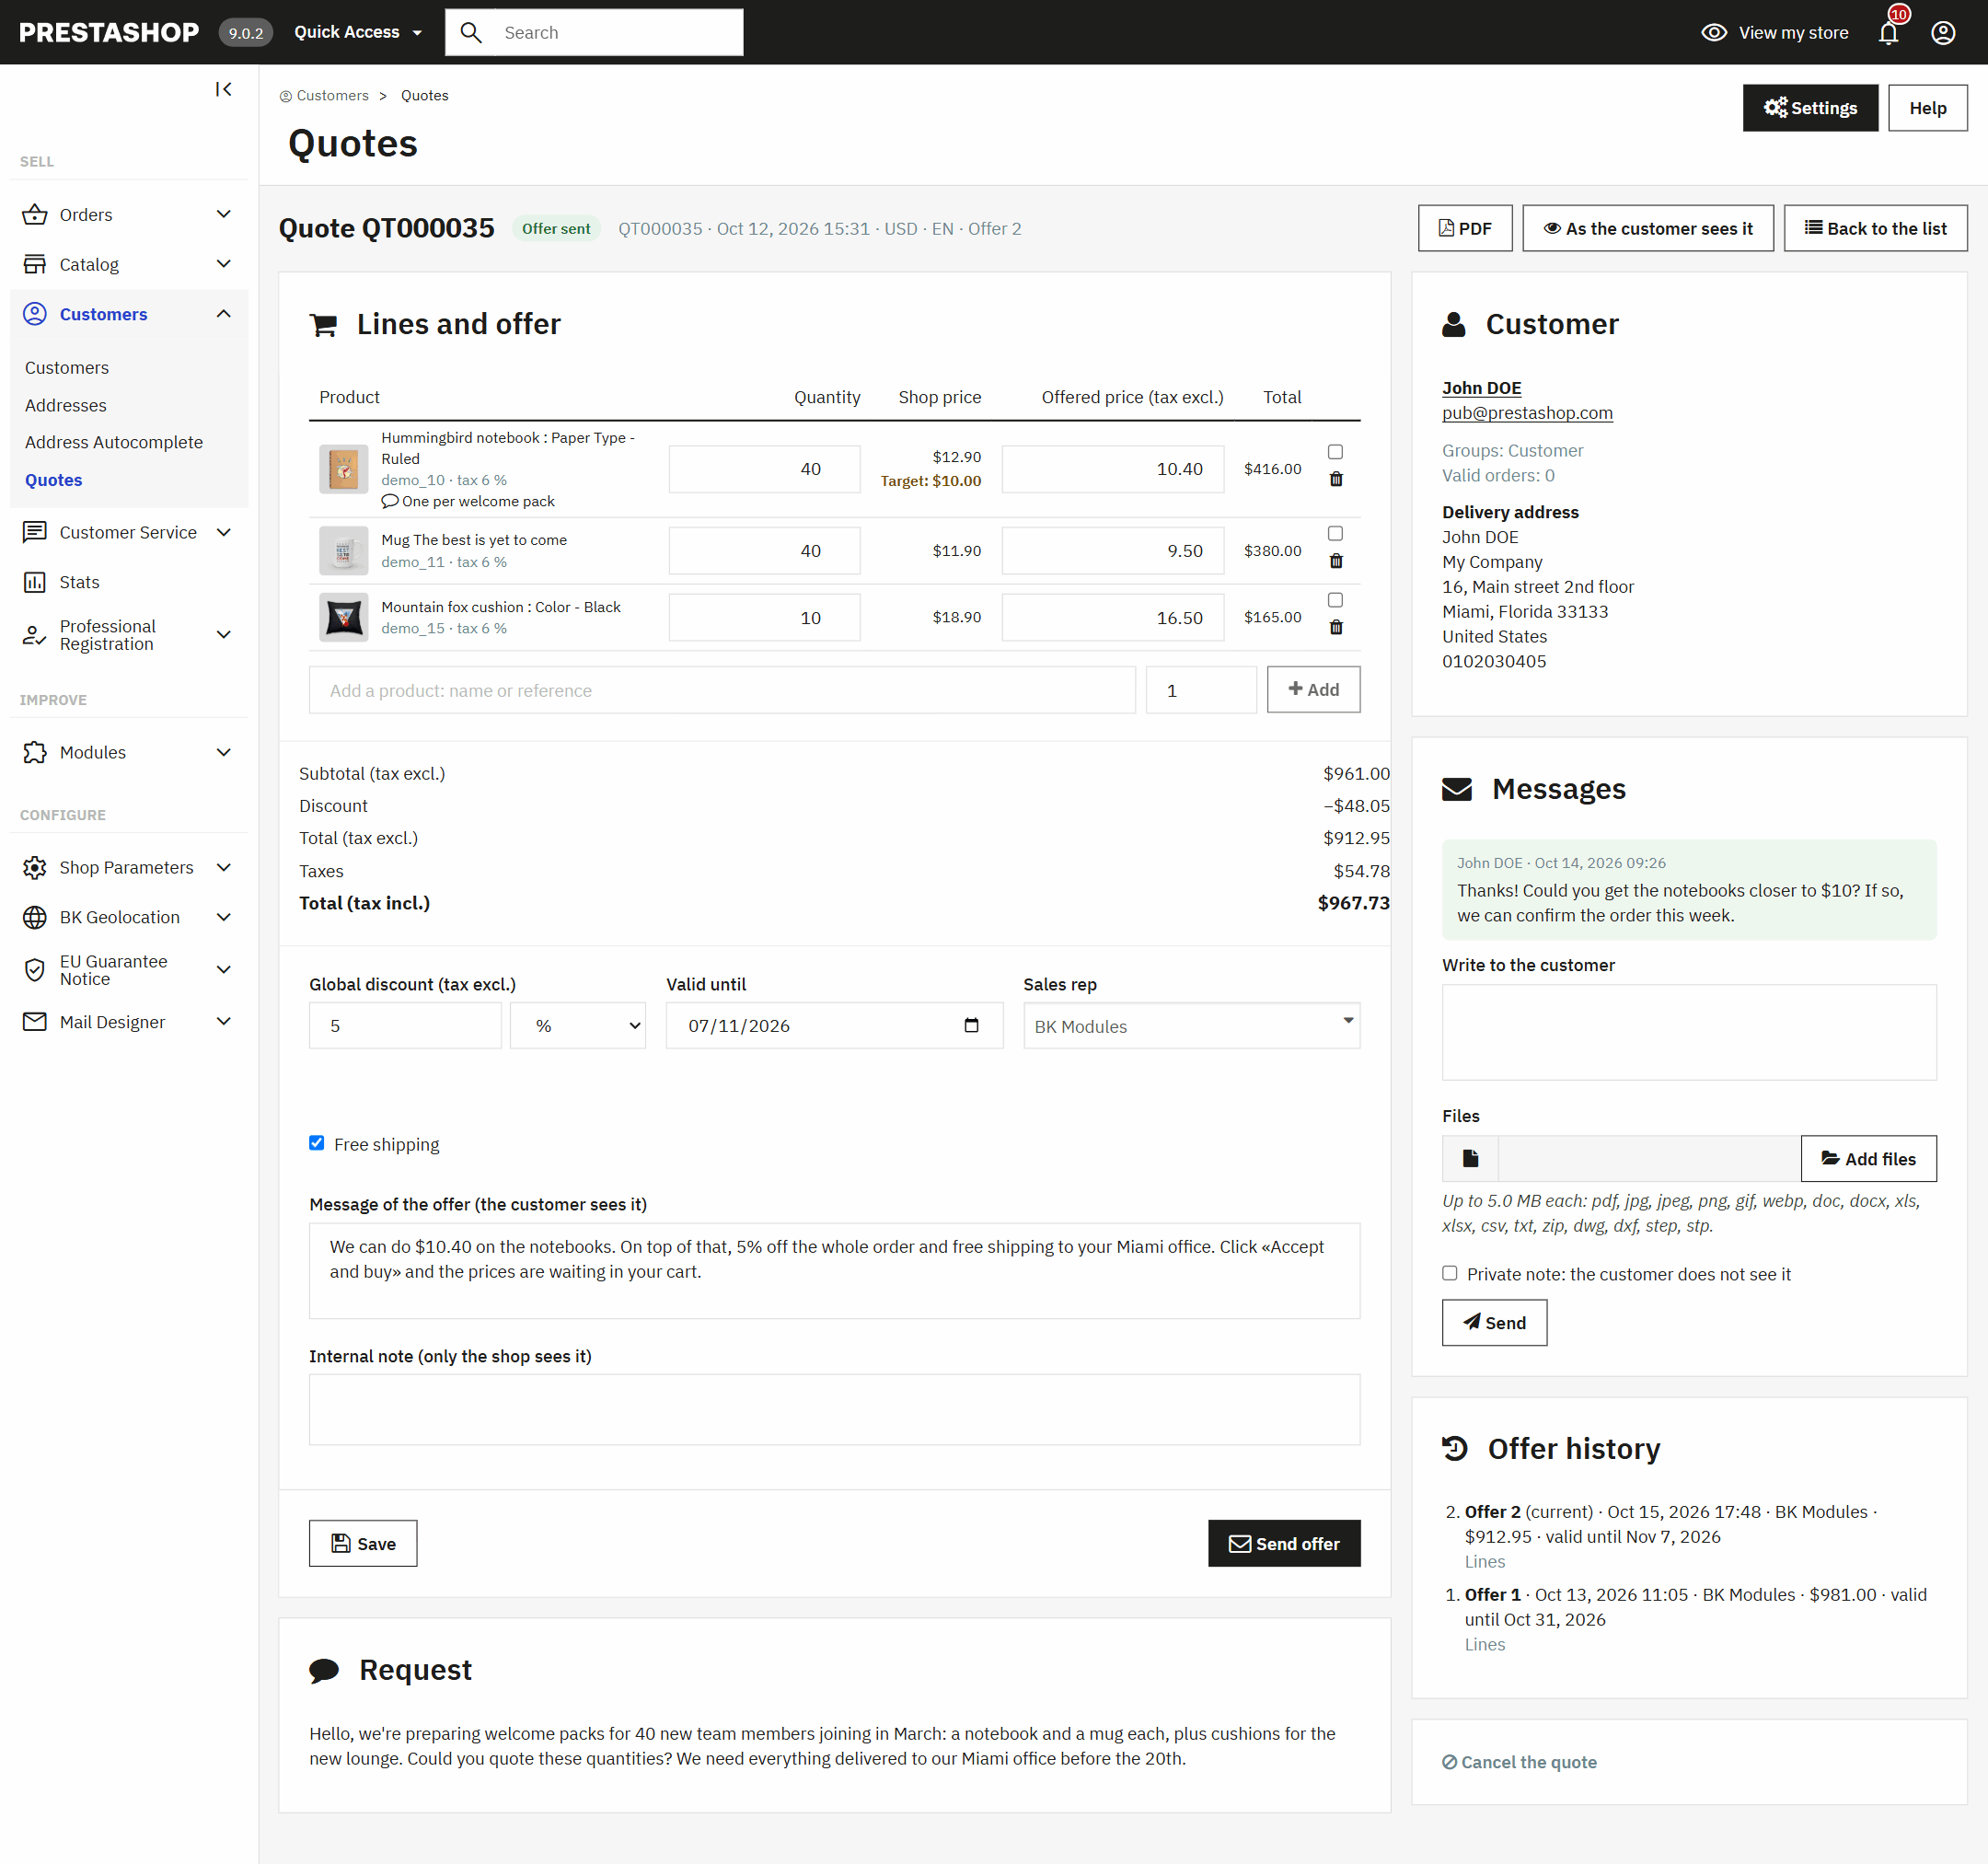Expand the Modules menu chevron
Screen dimensions: 1988x1864
224,752
